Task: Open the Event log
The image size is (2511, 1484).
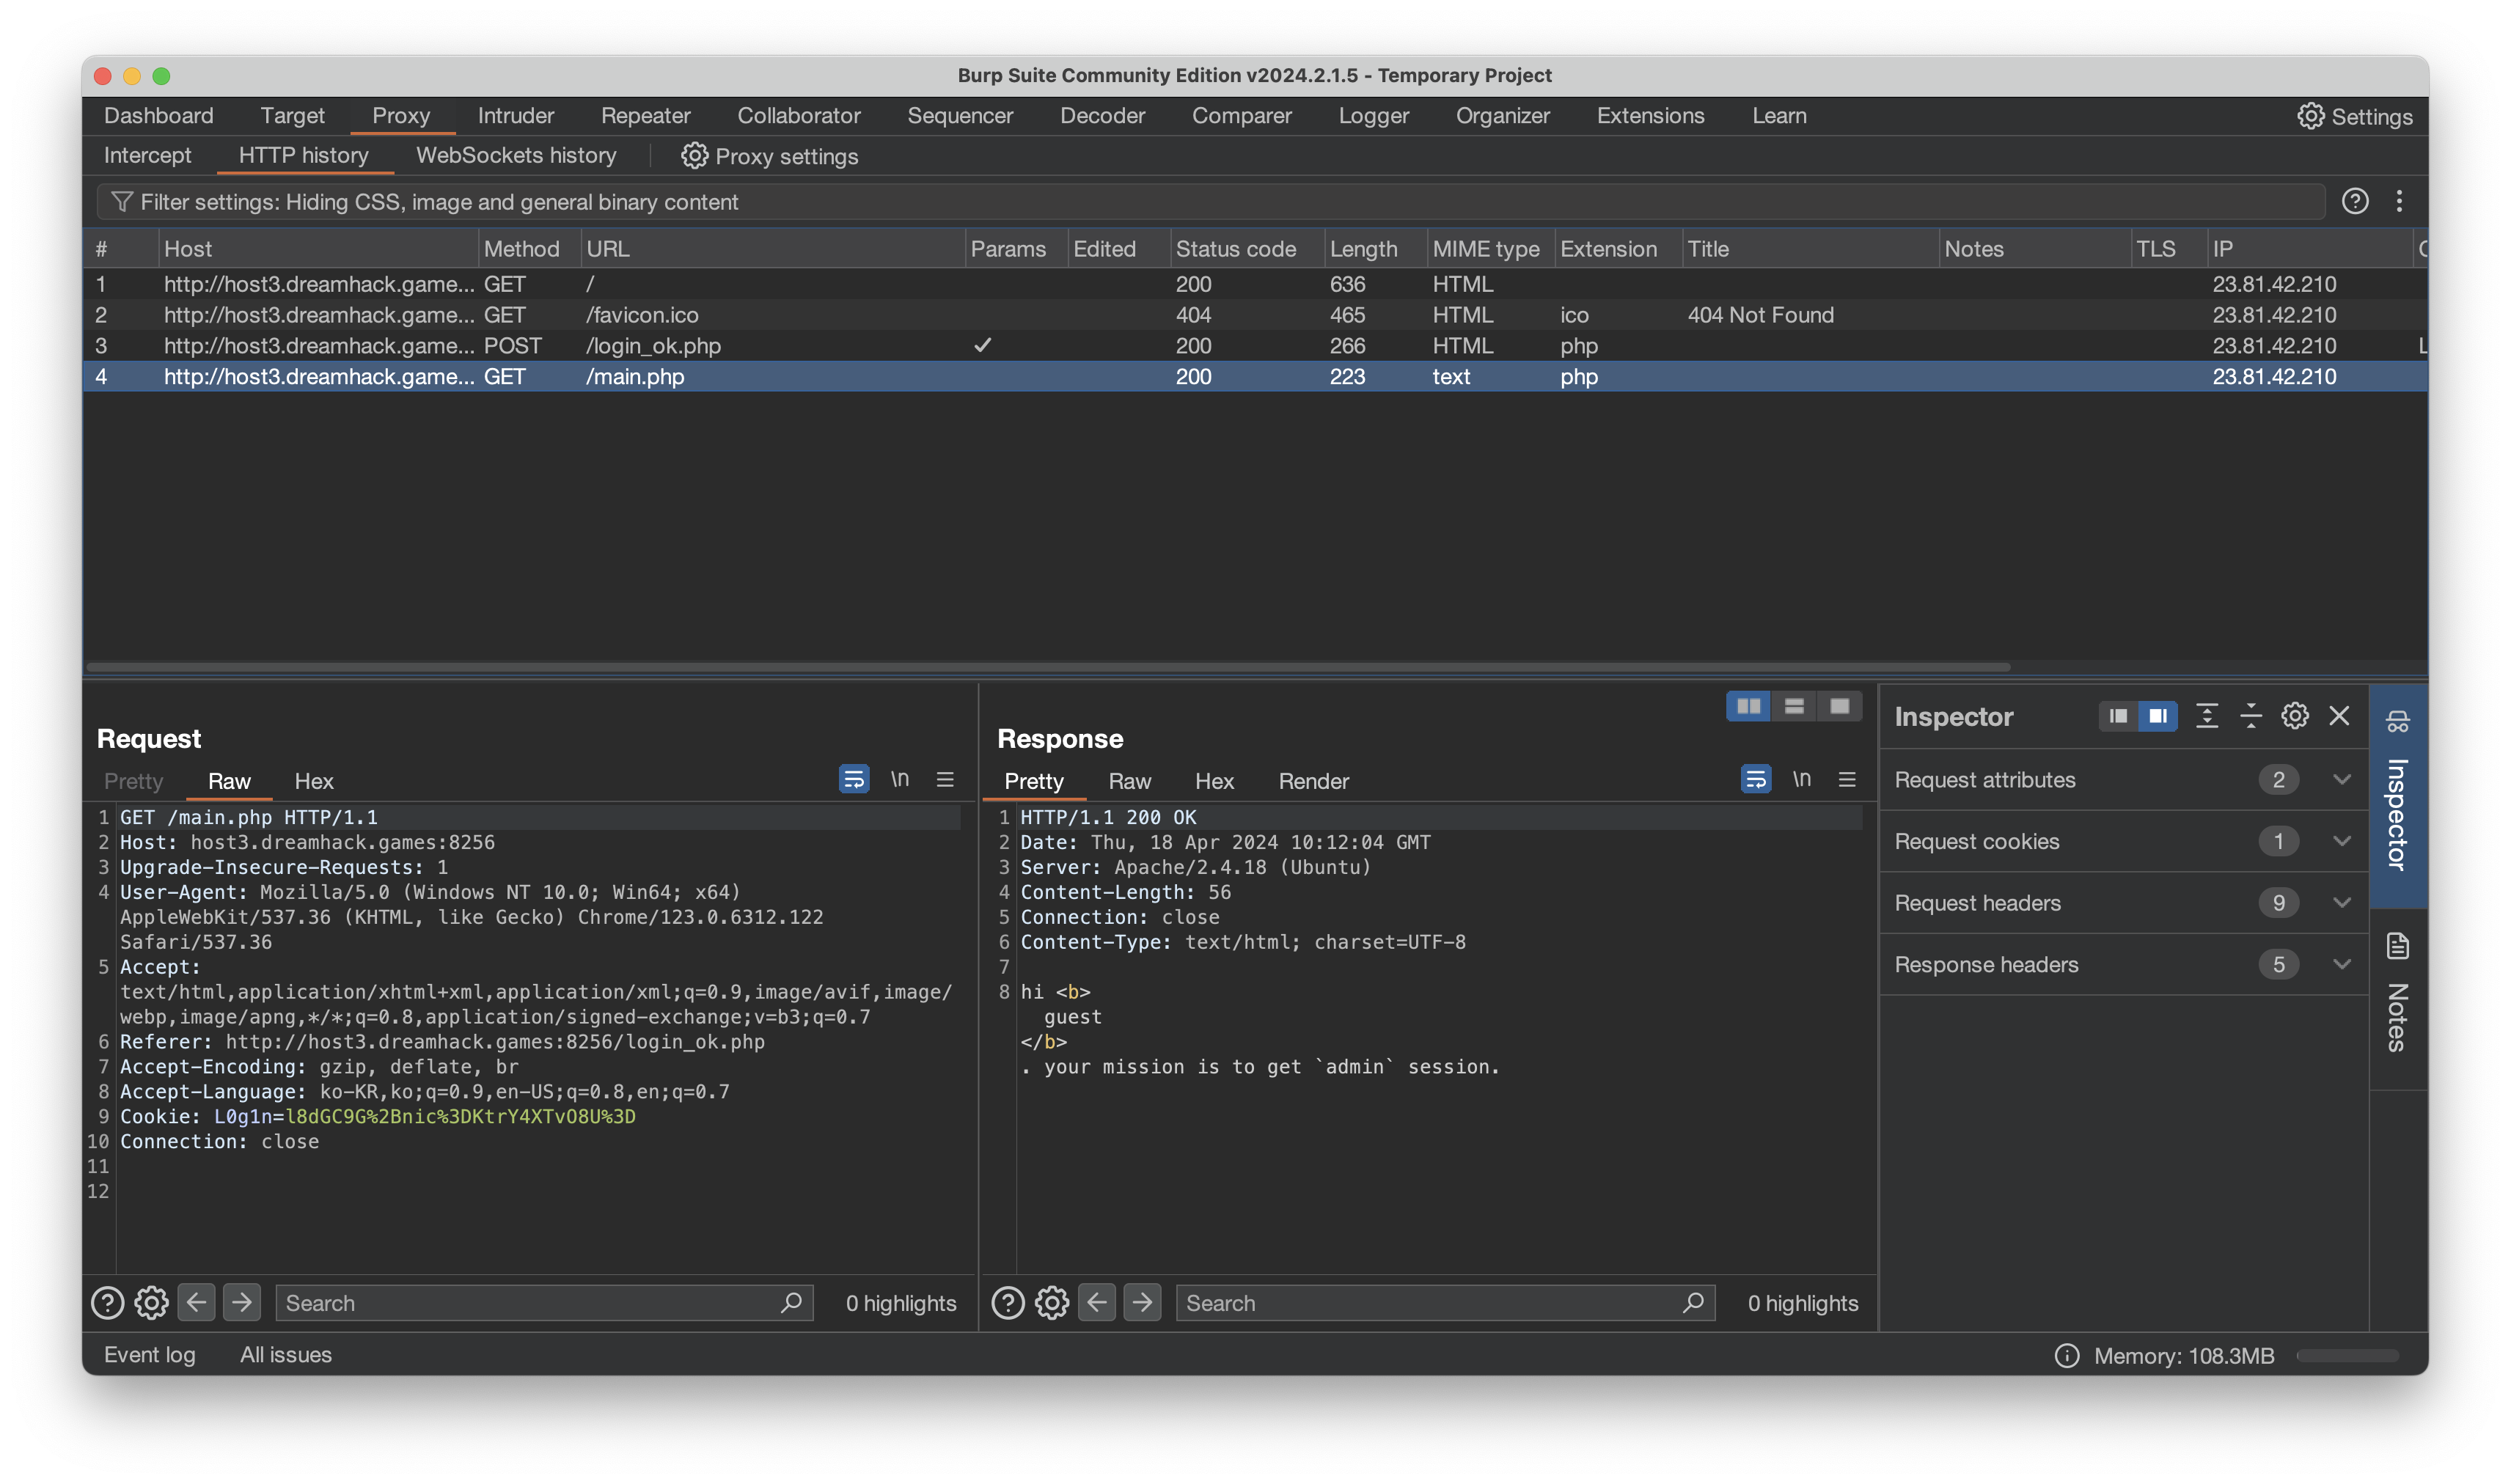Action: (x=150, y=1355)
